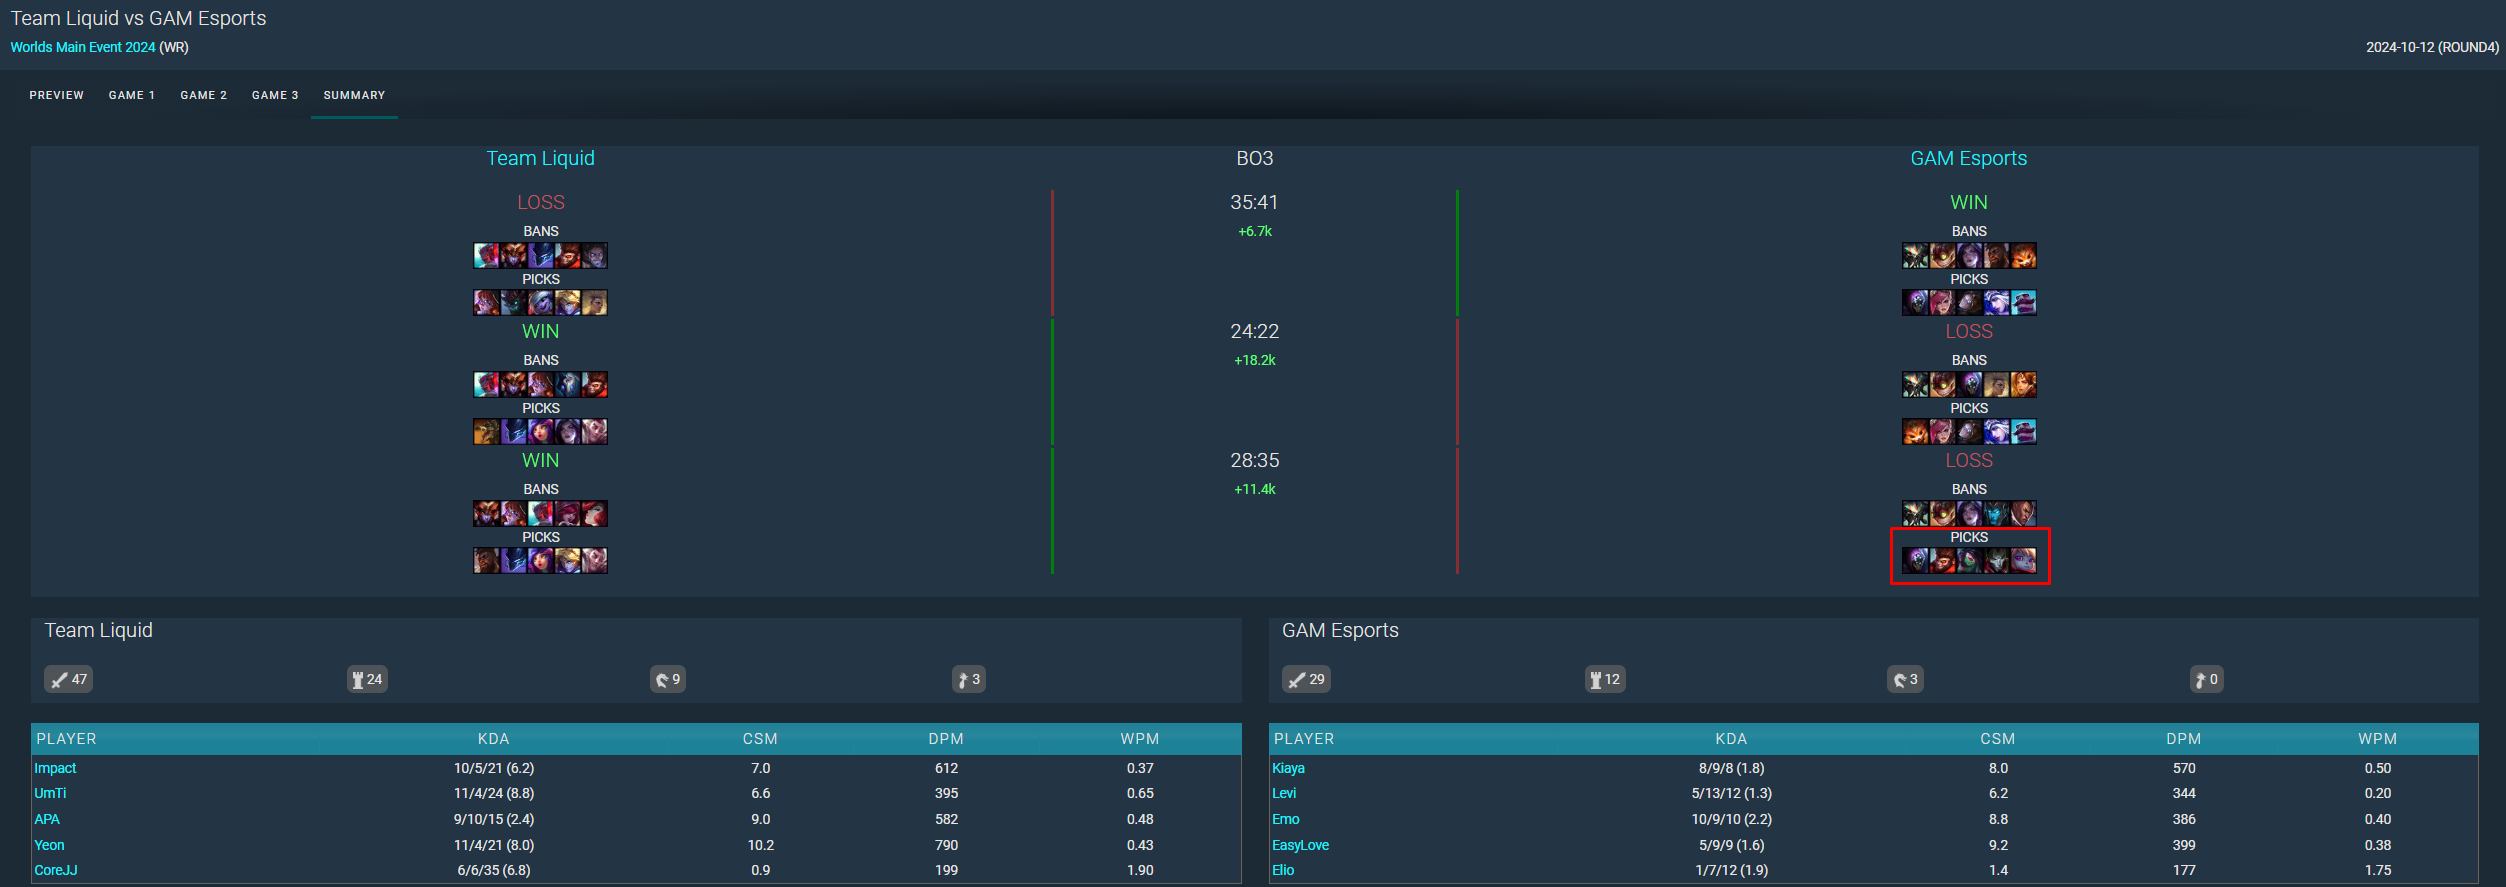Open the Worlds Main Event 2024 link

point(83,47)
